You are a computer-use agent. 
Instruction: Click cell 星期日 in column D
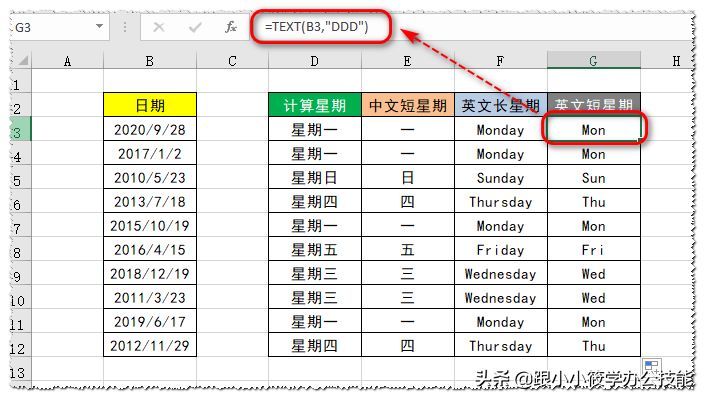(315, 177)
